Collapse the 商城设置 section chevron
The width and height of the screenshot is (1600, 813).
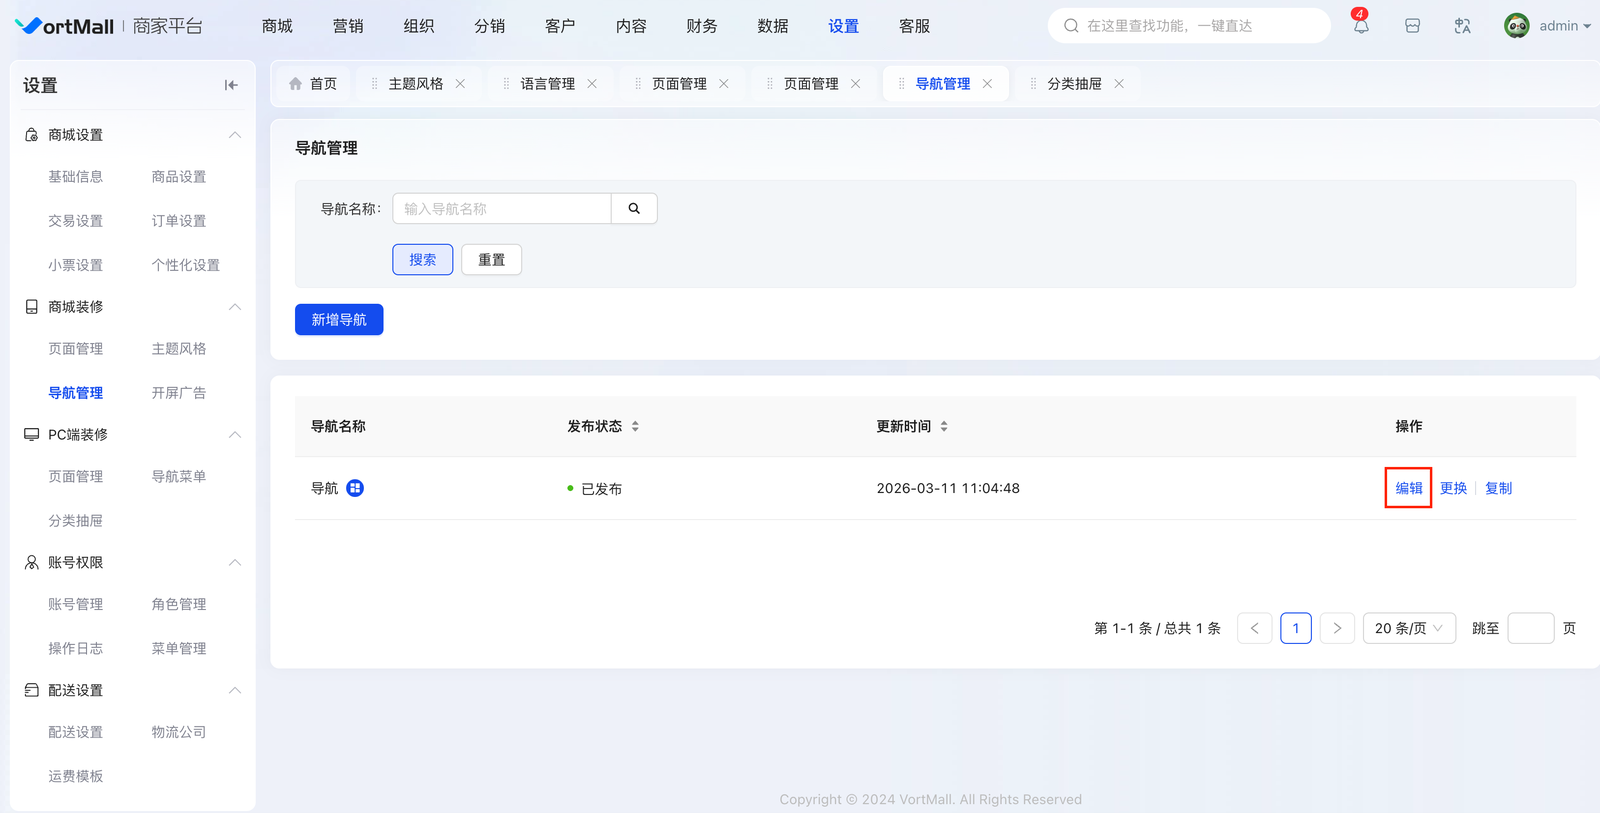click(235, 135)
